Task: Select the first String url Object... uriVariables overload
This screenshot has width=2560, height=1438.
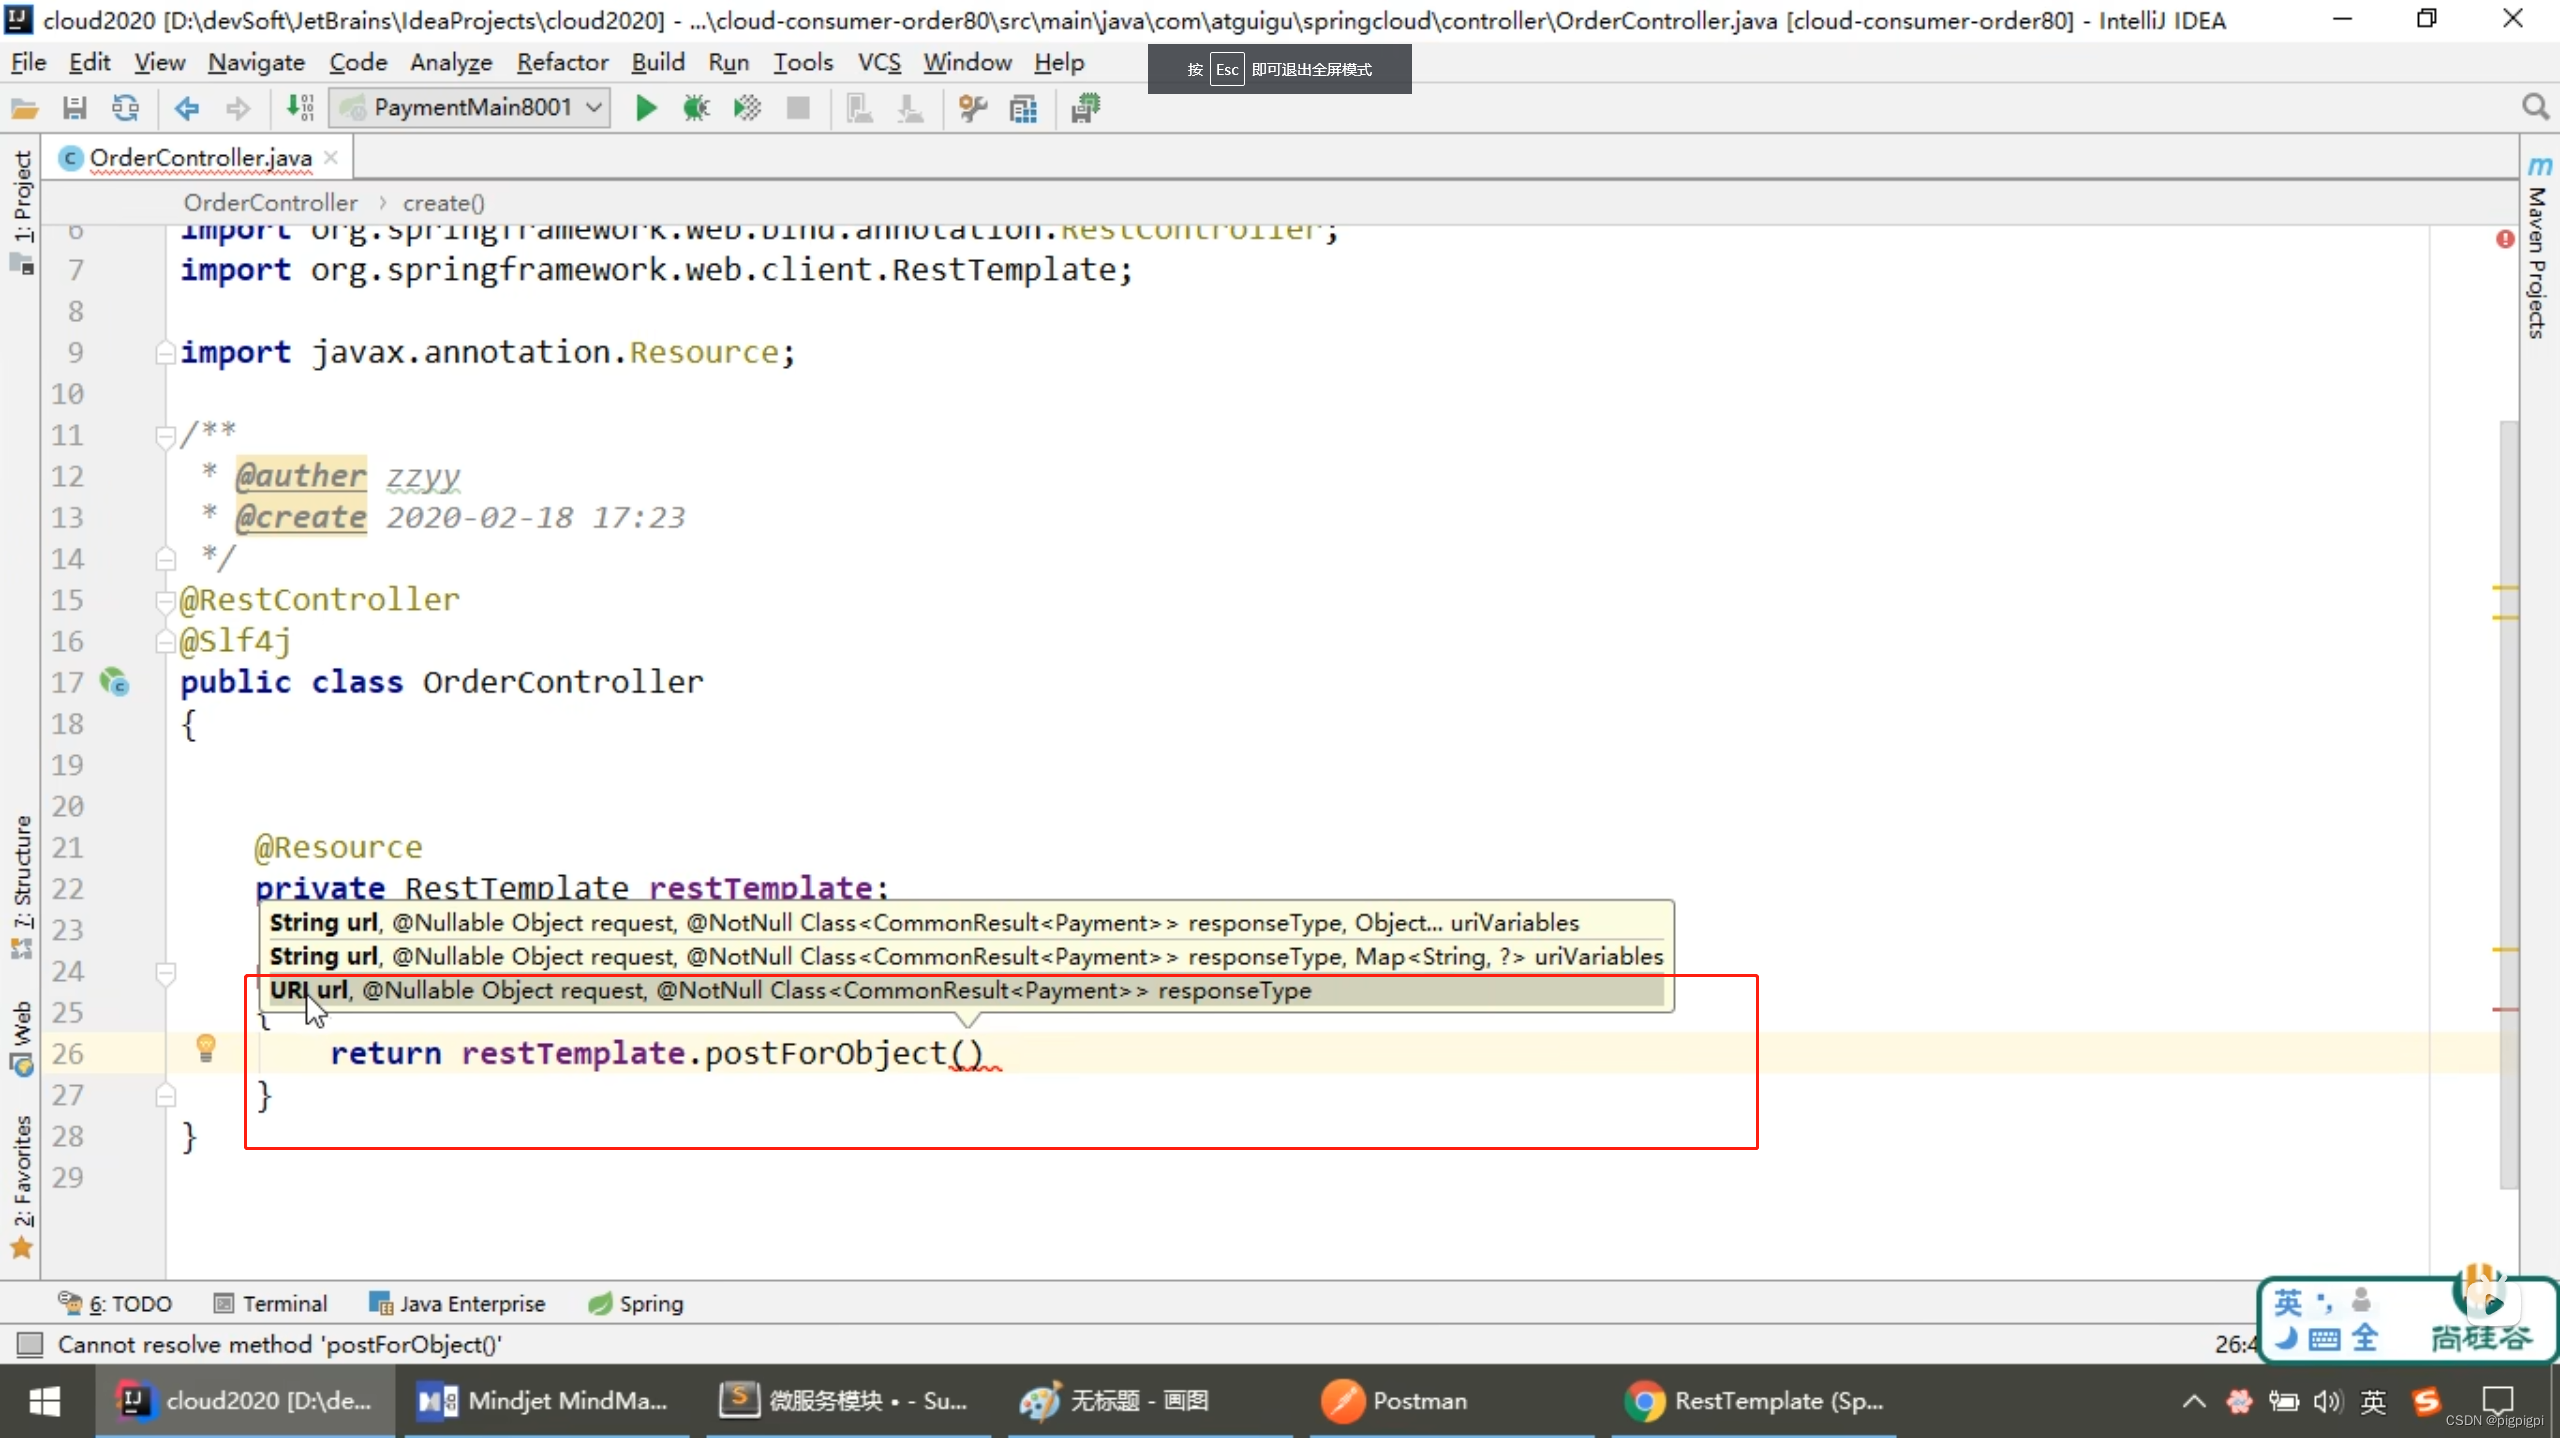Action: 966,923
